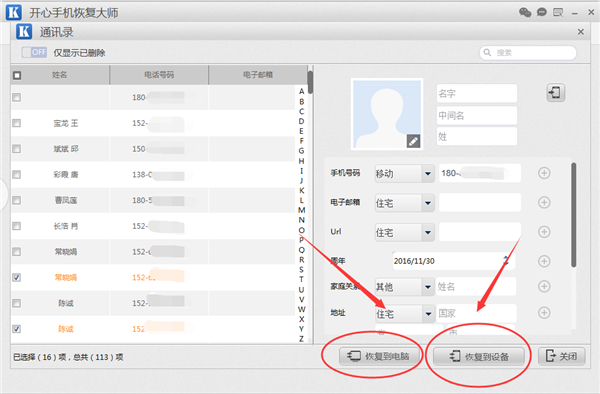Click the WeChat icon in title bar
The width and height of the screenshot is (600, 394).
(525, 12)
